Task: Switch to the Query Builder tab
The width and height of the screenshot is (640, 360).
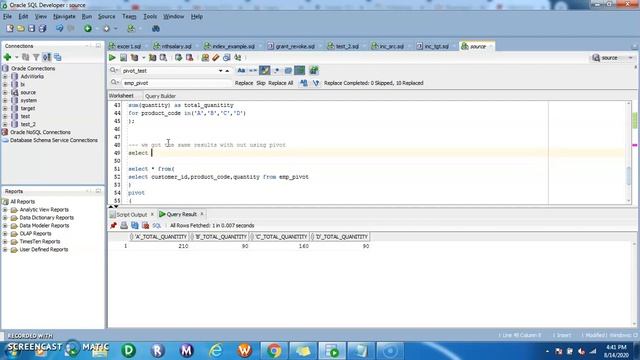Action: 160,96
